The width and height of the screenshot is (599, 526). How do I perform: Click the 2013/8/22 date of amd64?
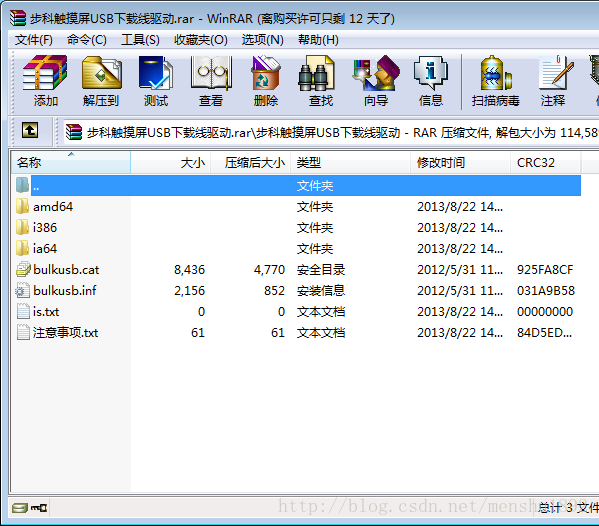pos(460,207)
